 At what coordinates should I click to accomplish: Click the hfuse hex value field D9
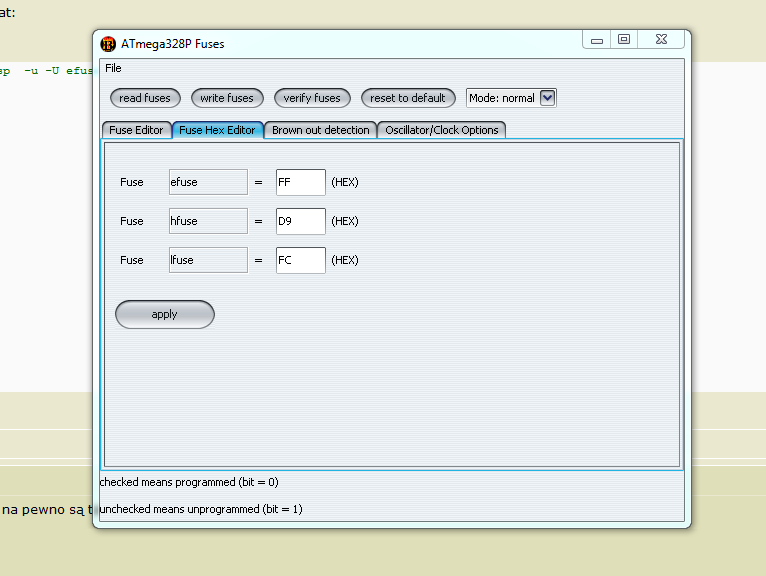pos(300,221)
